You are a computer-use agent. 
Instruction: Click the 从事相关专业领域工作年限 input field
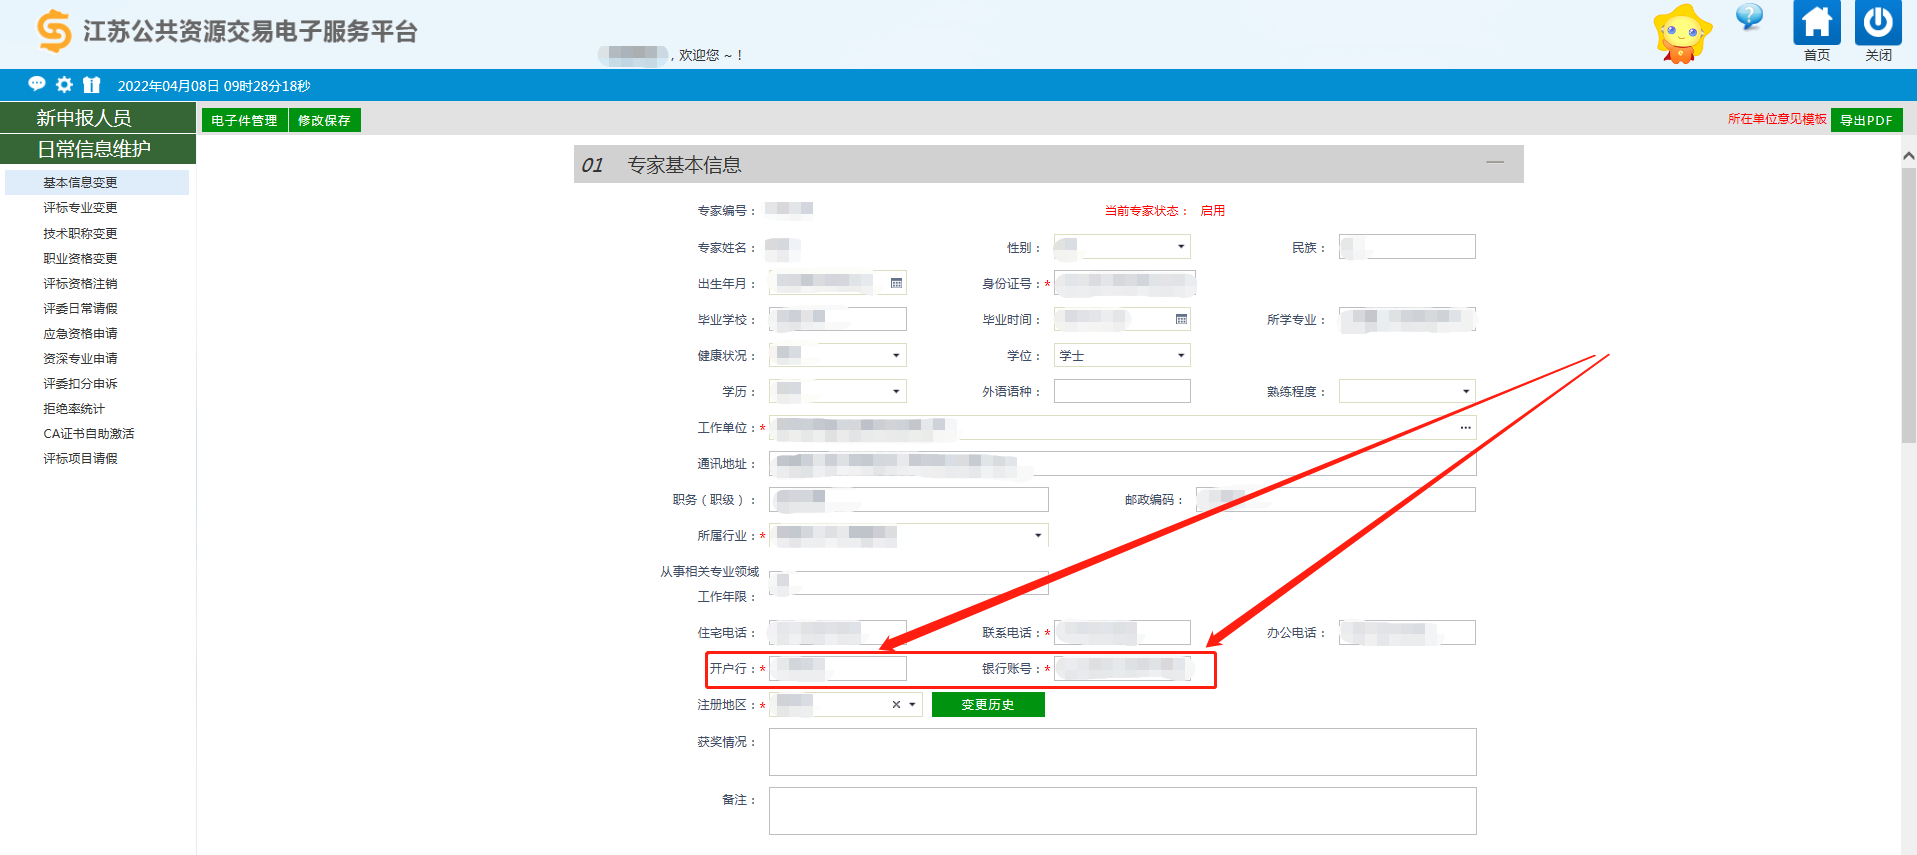(x=909, y=583)
